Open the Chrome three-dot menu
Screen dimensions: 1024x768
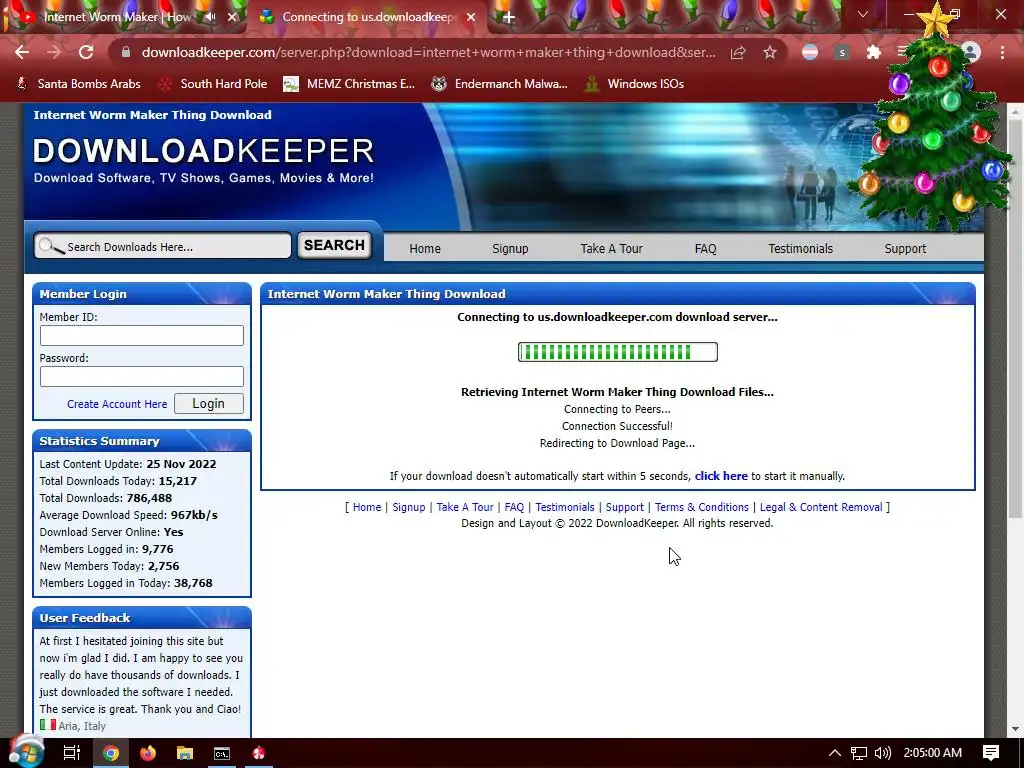point(1002,52)
